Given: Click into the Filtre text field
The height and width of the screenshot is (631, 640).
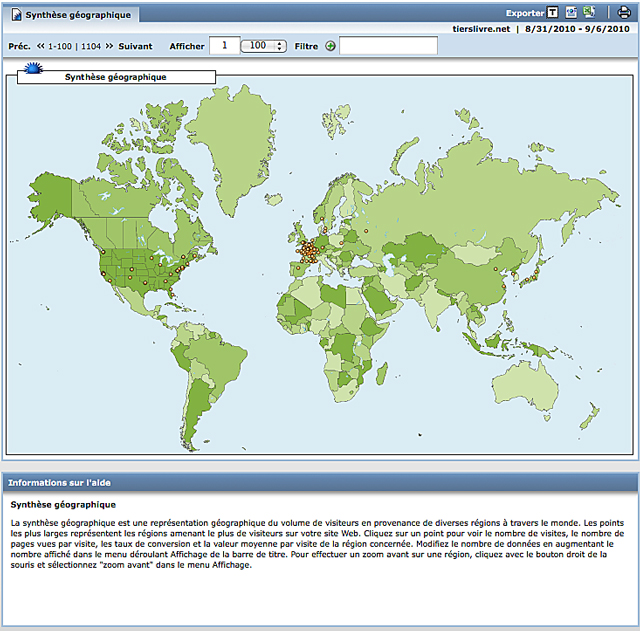Looking at the screenshot, I should coord(388,46).
